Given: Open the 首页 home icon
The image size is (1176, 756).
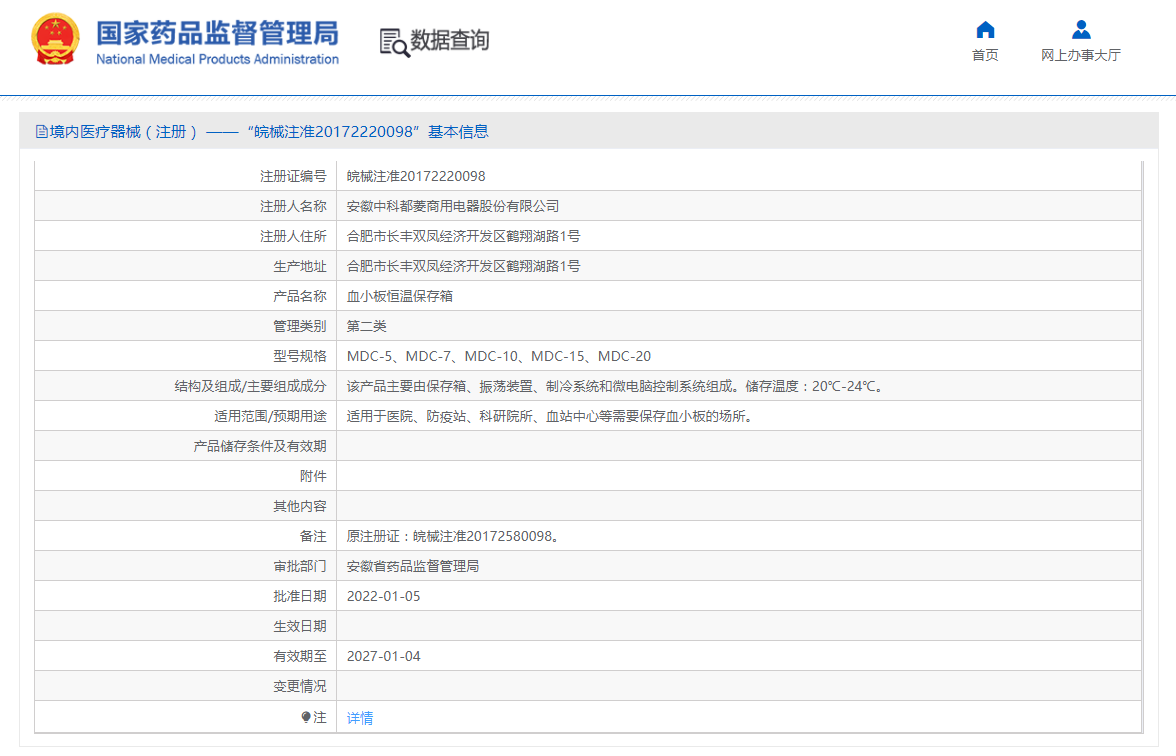Looking at the screenshot, I should point(985,30).
